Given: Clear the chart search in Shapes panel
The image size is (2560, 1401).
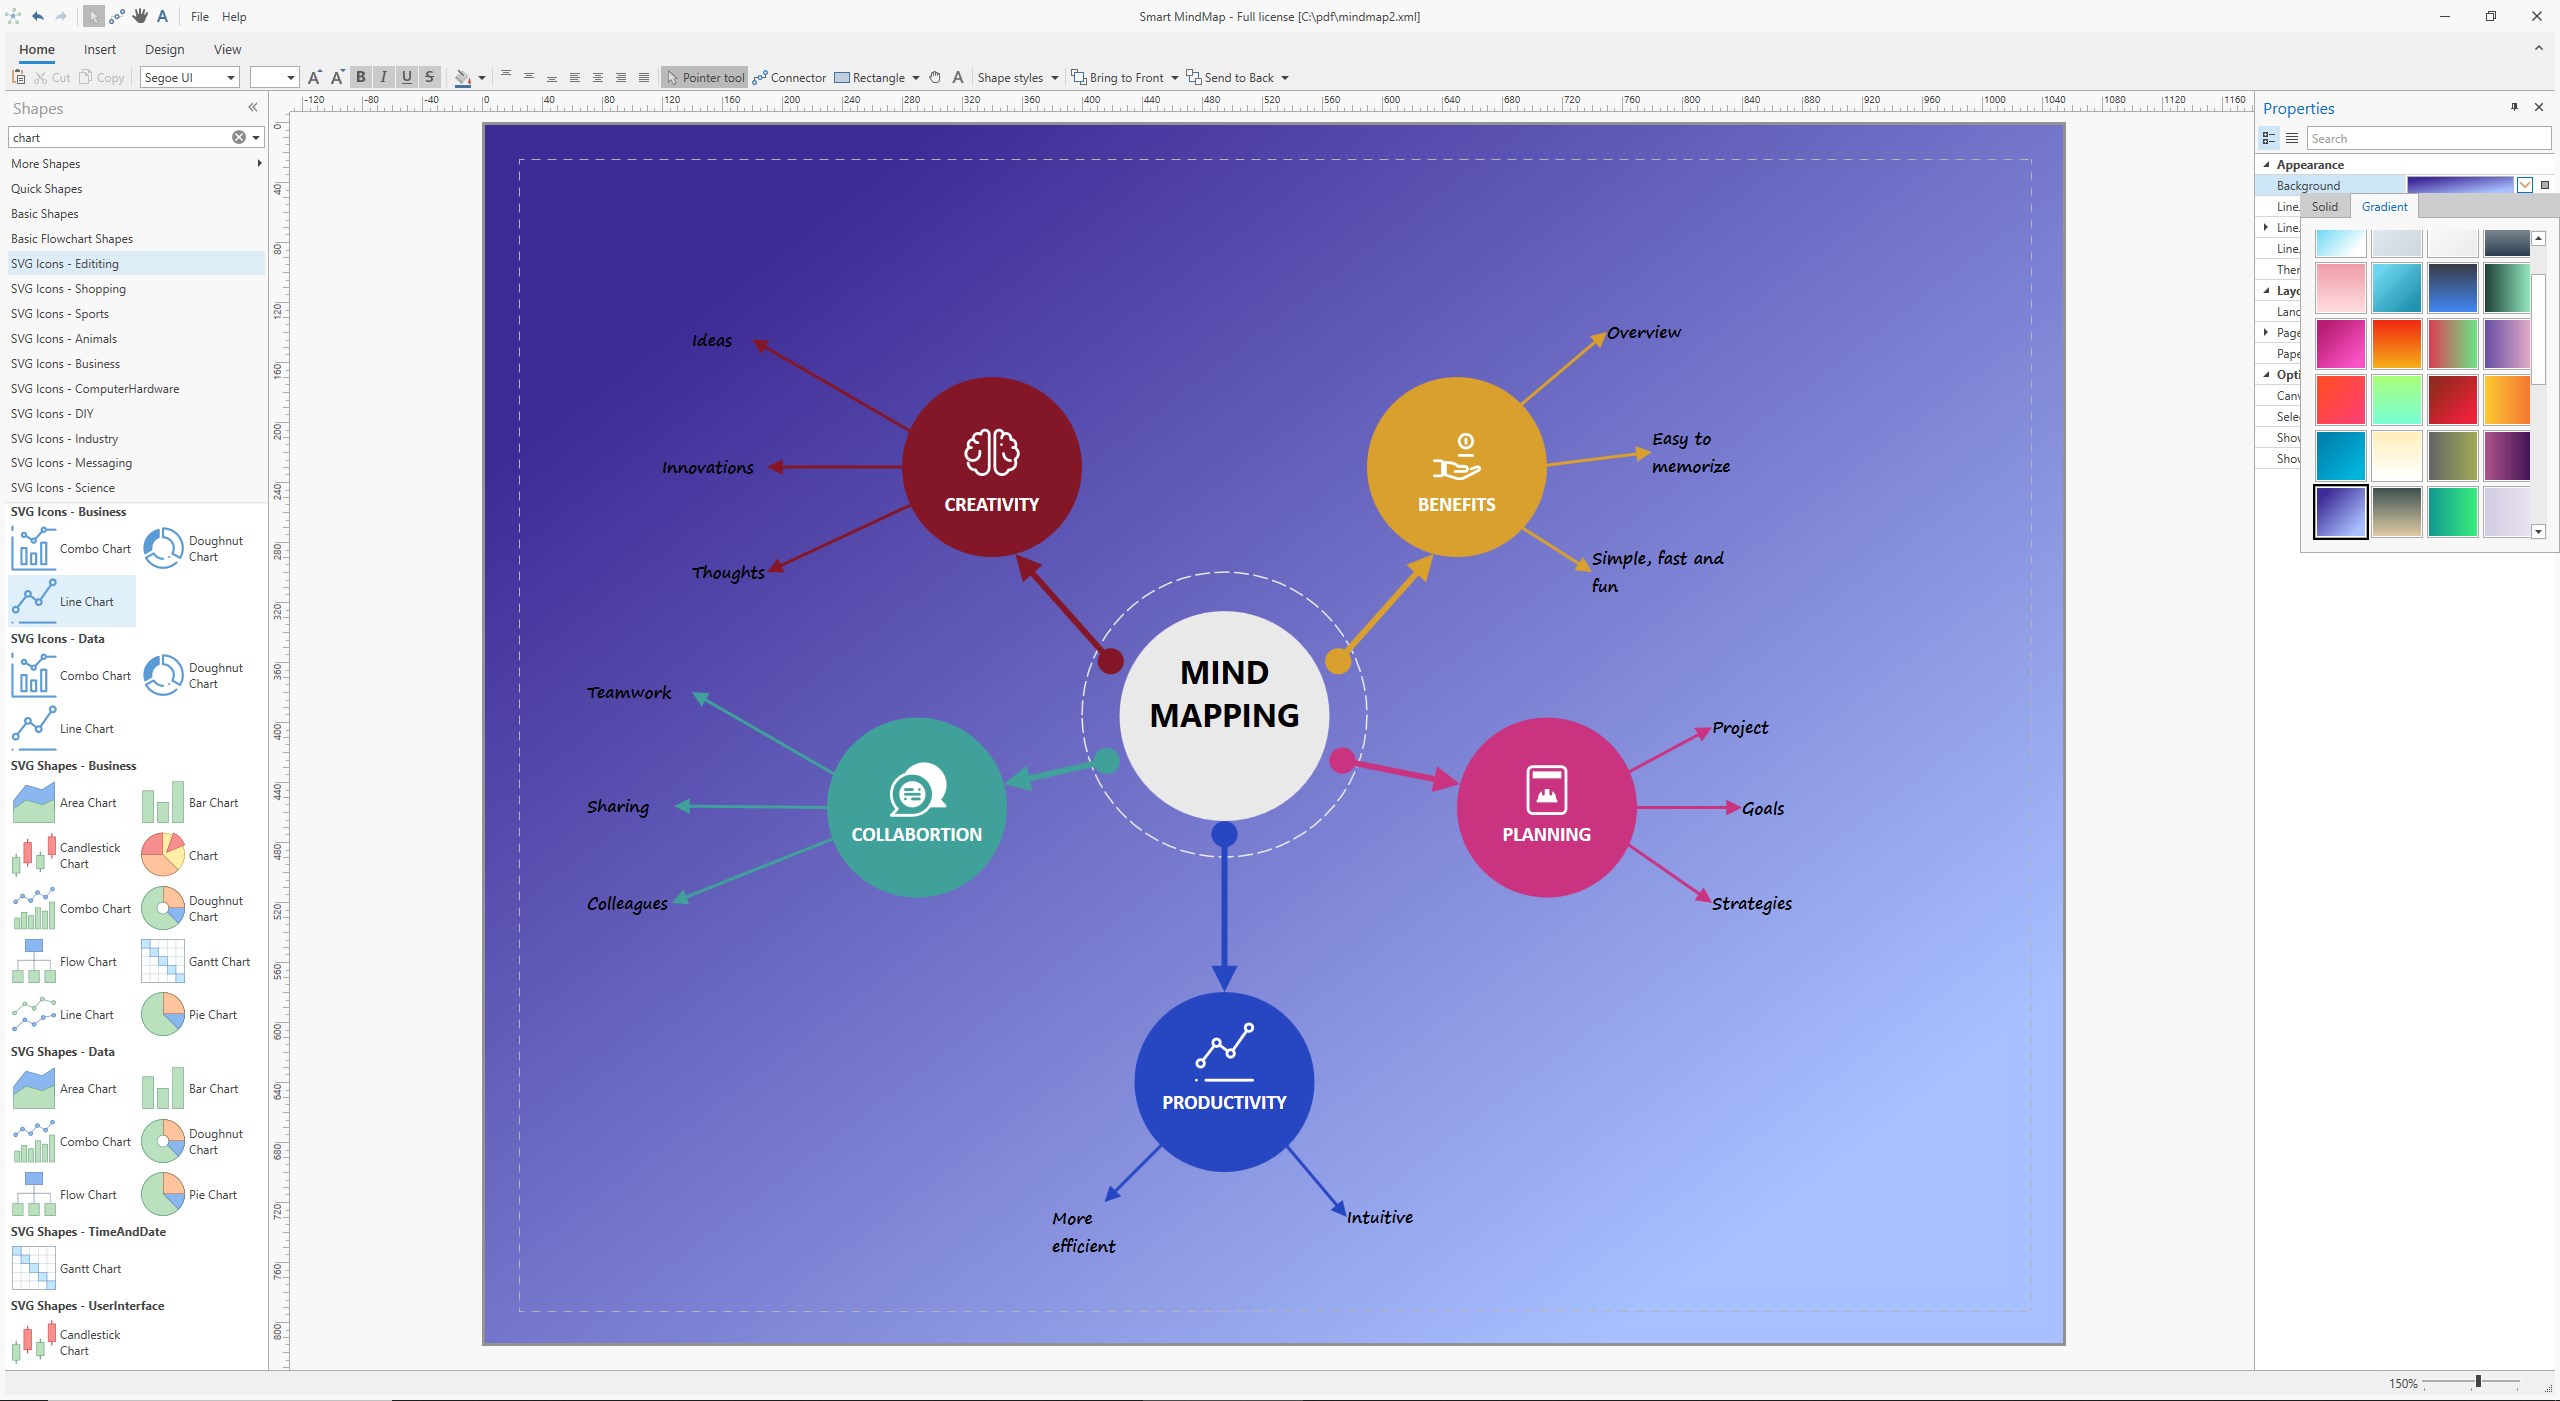Looking at the screenshot, I should [x=238, y=137].
